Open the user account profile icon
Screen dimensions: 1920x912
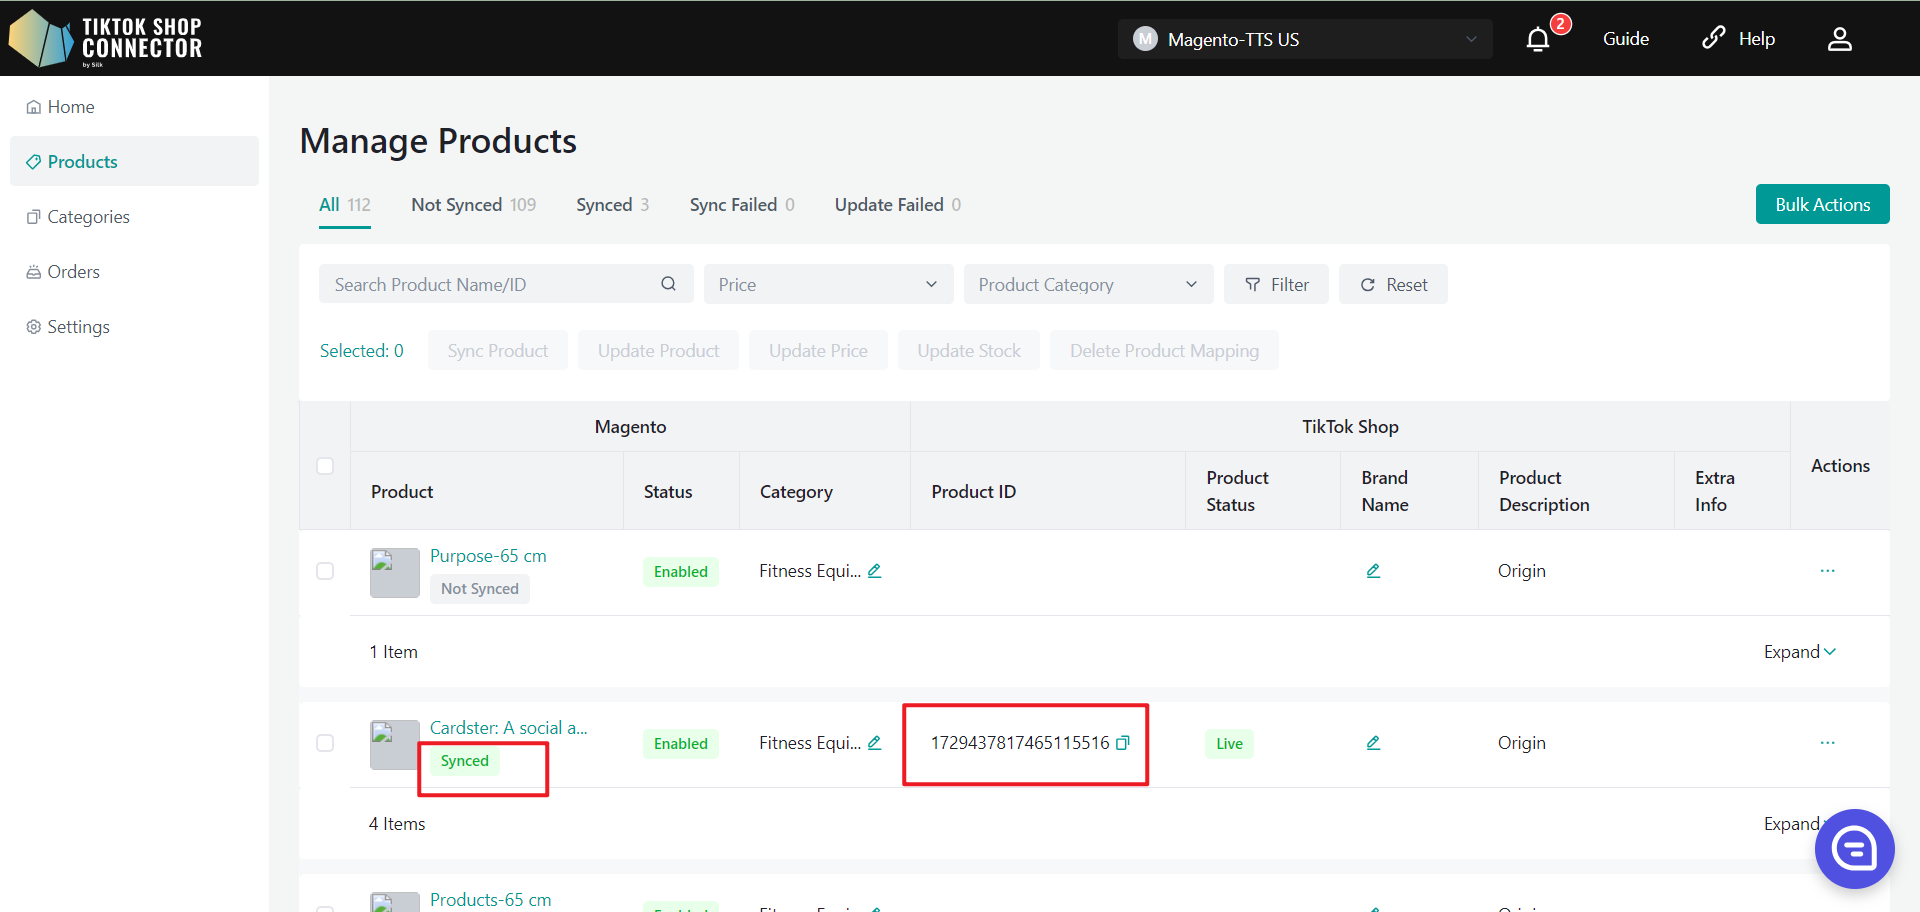(1839, 39)
